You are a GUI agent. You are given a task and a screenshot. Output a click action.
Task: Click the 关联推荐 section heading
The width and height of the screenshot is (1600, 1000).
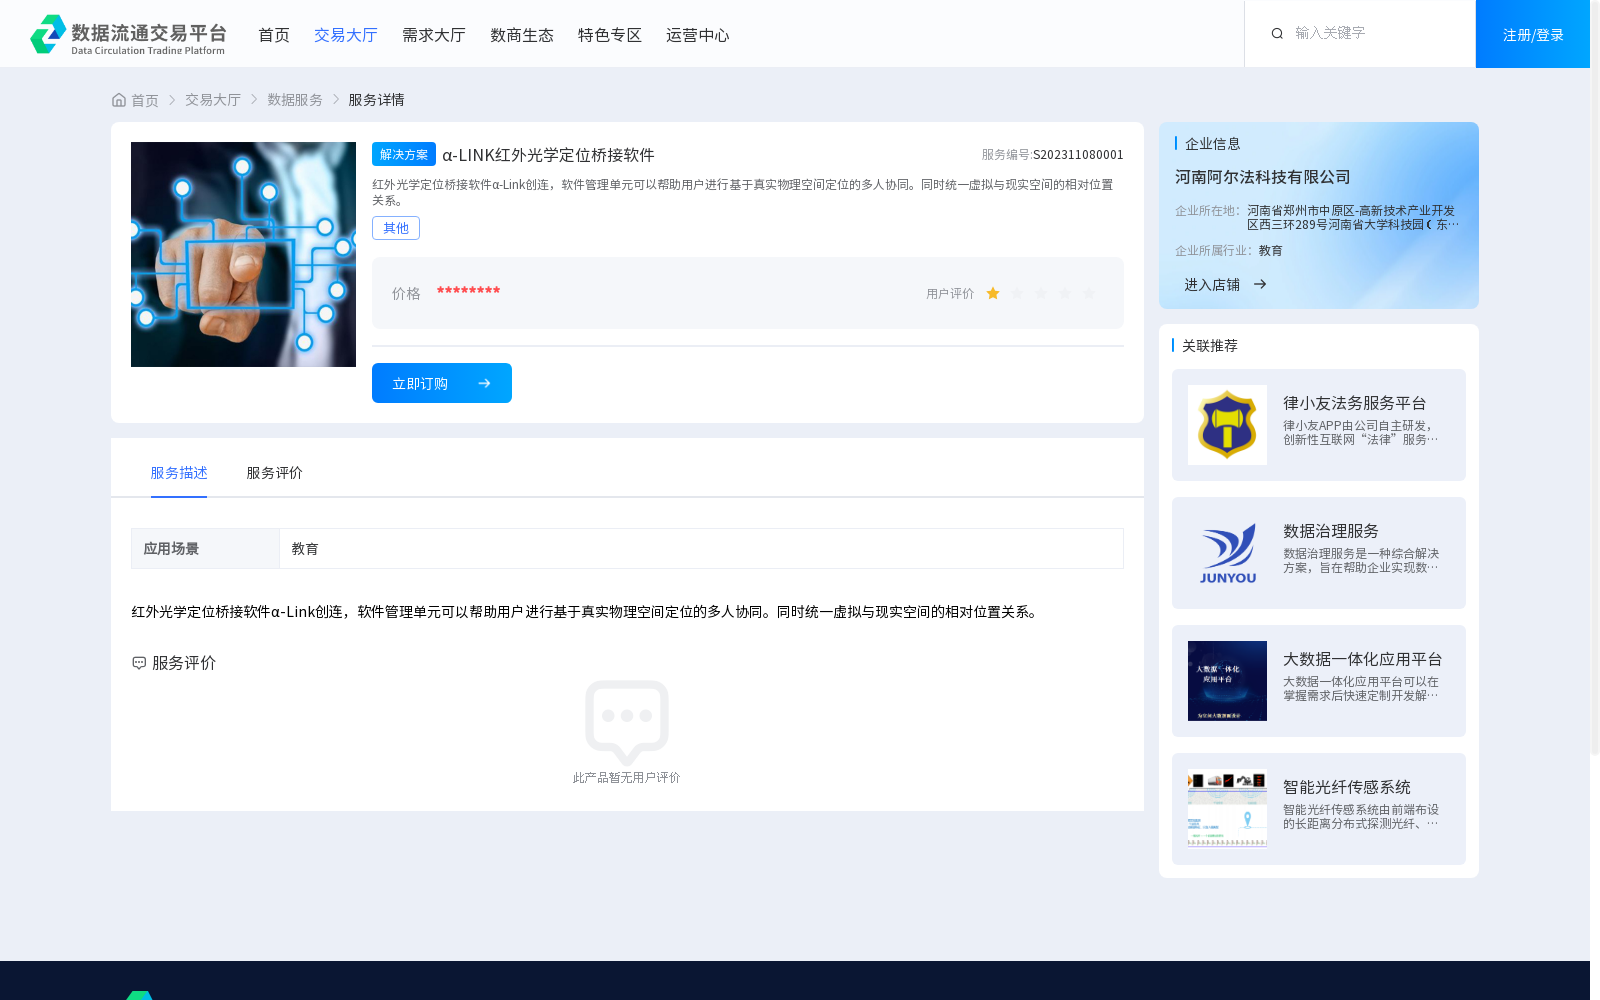(1210, 346)
